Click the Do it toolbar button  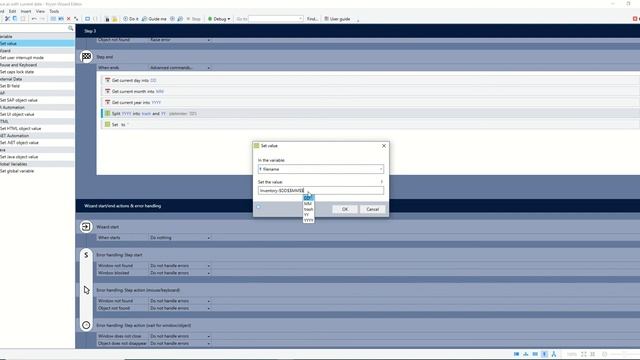point(131,19)
